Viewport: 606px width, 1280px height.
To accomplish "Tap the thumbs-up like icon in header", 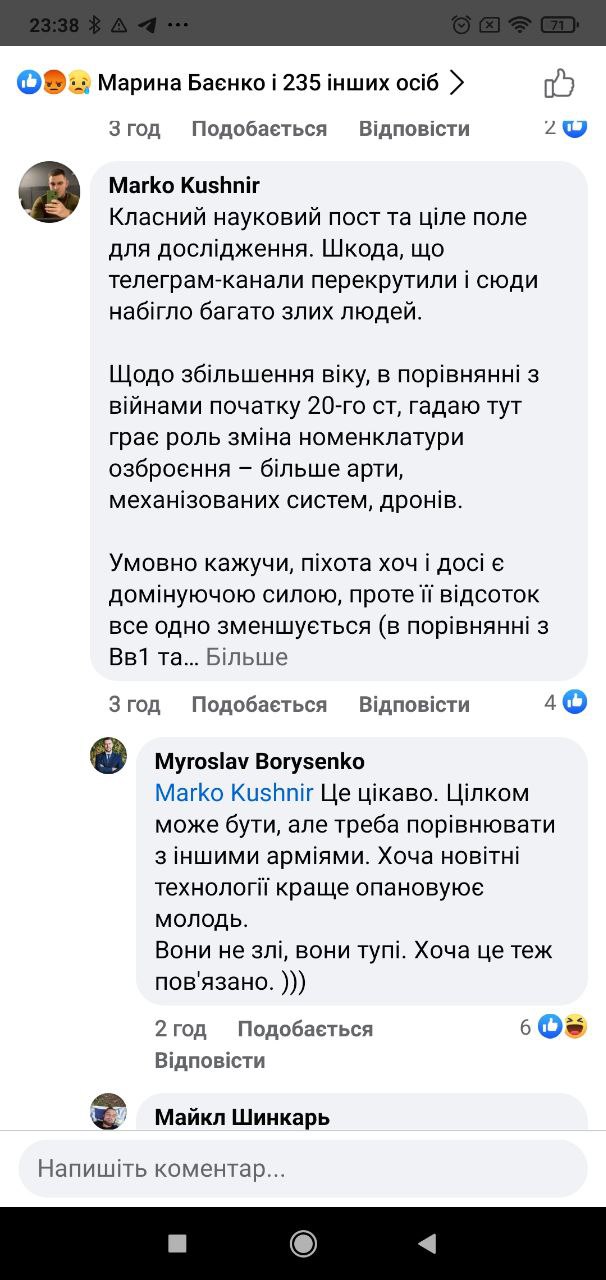I will (559, 83).
